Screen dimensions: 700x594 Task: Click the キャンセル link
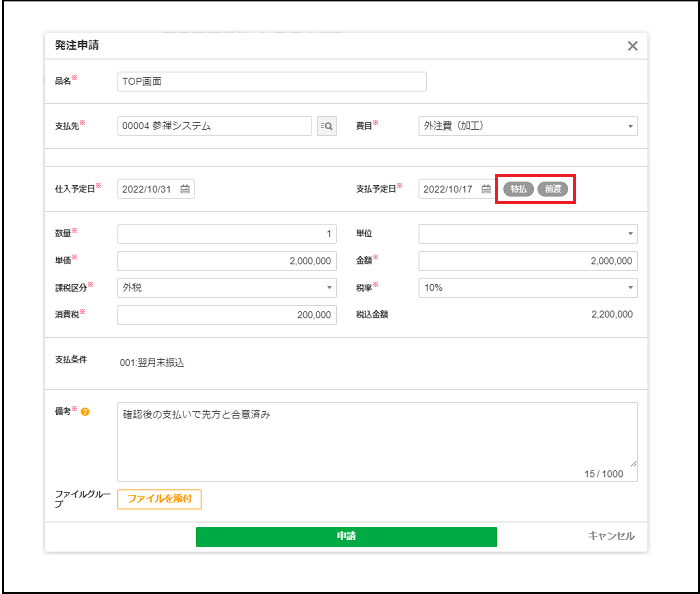[611, 536]
